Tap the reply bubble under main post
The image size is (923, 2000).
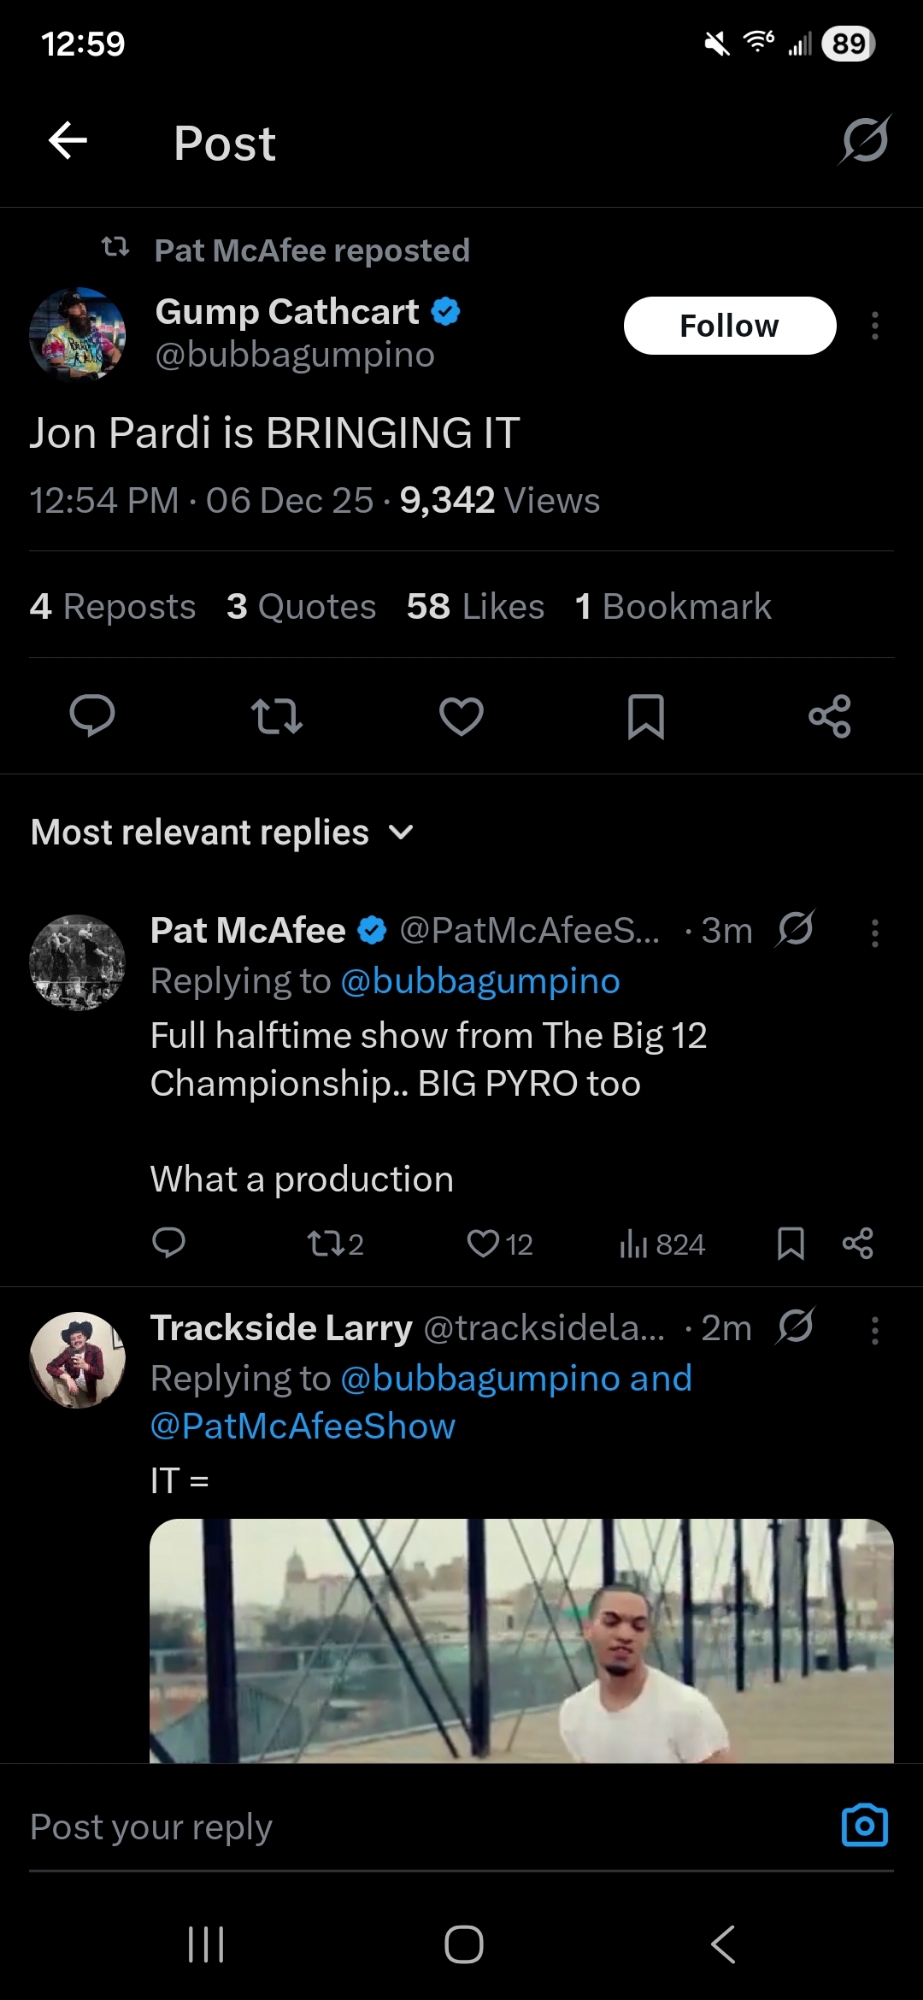click(92, 716)
